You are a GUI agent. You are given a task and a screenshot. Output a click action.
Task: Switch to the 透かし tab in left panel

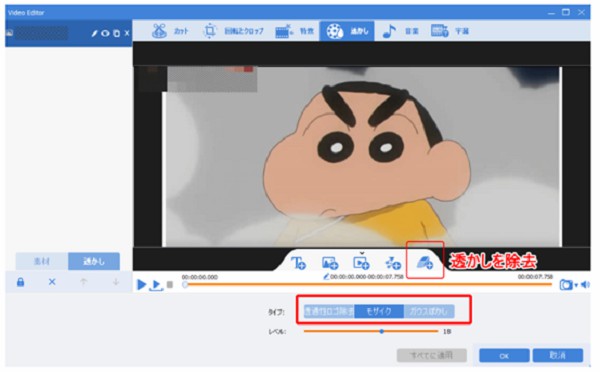pyautogui.click(x=94, y=261)
